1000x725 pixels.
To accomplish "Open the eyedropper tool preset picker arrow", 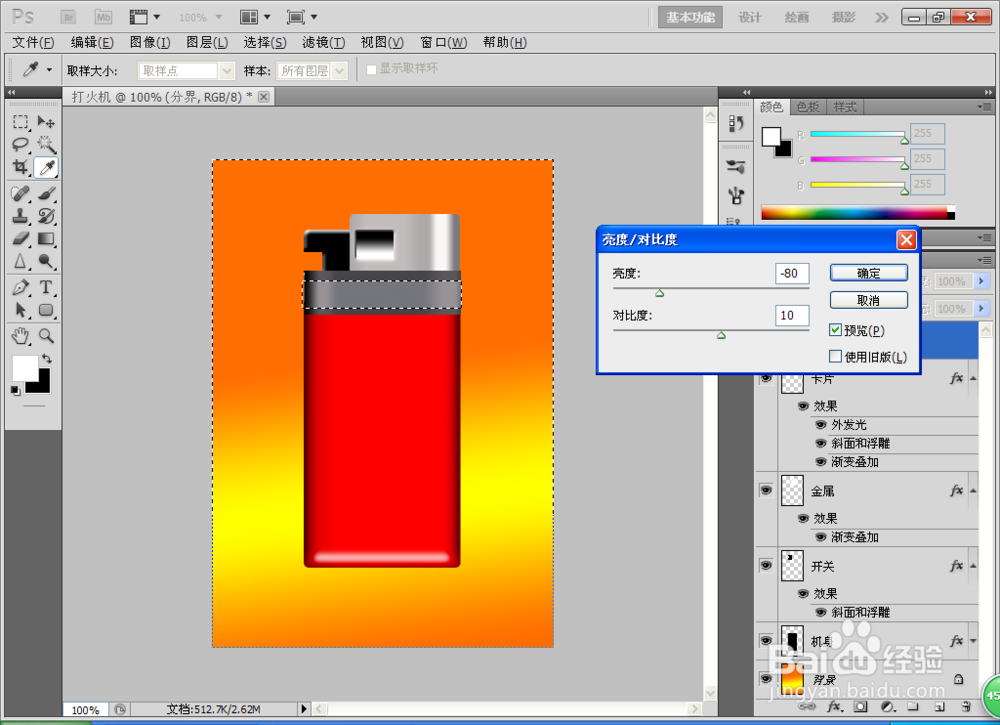I will [49, 70].
